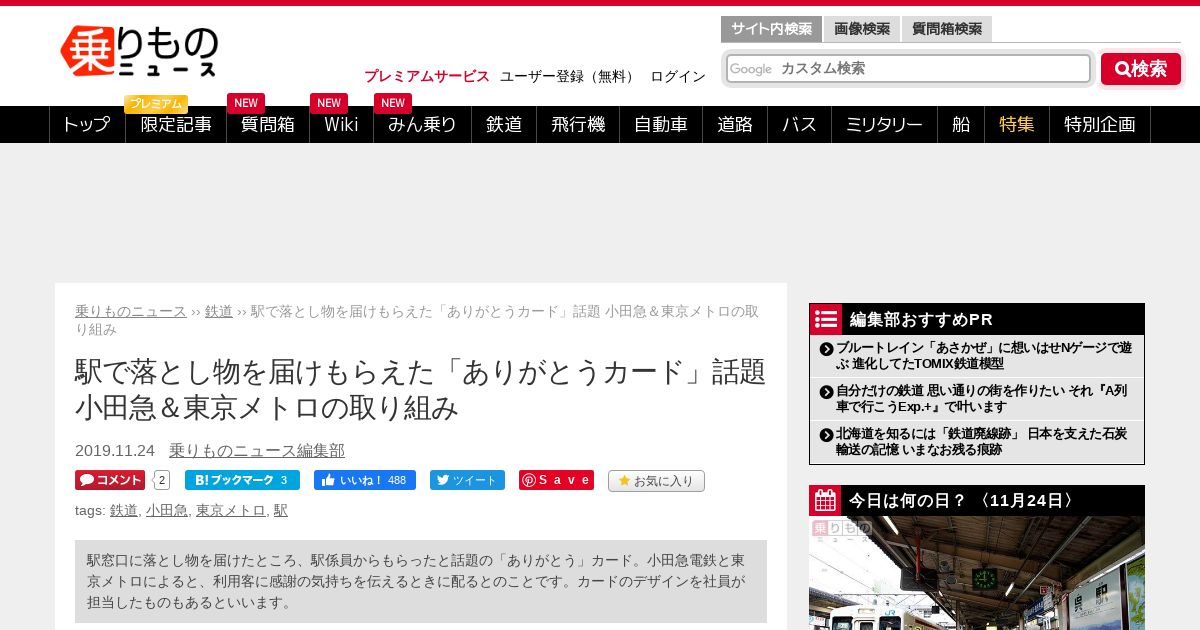
Task: Open PR article about ブルートレイン「あさかぜ」
Action: point(983,356)
